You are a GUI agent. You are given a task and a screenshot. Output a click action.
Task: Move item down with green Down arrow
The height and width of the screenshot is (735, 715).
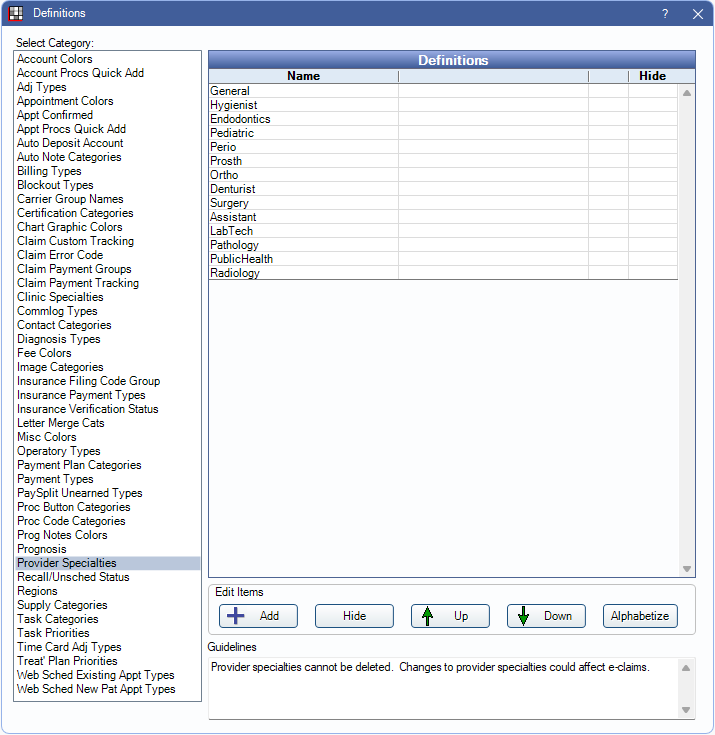pyautogui.click(x=545, y=616)
